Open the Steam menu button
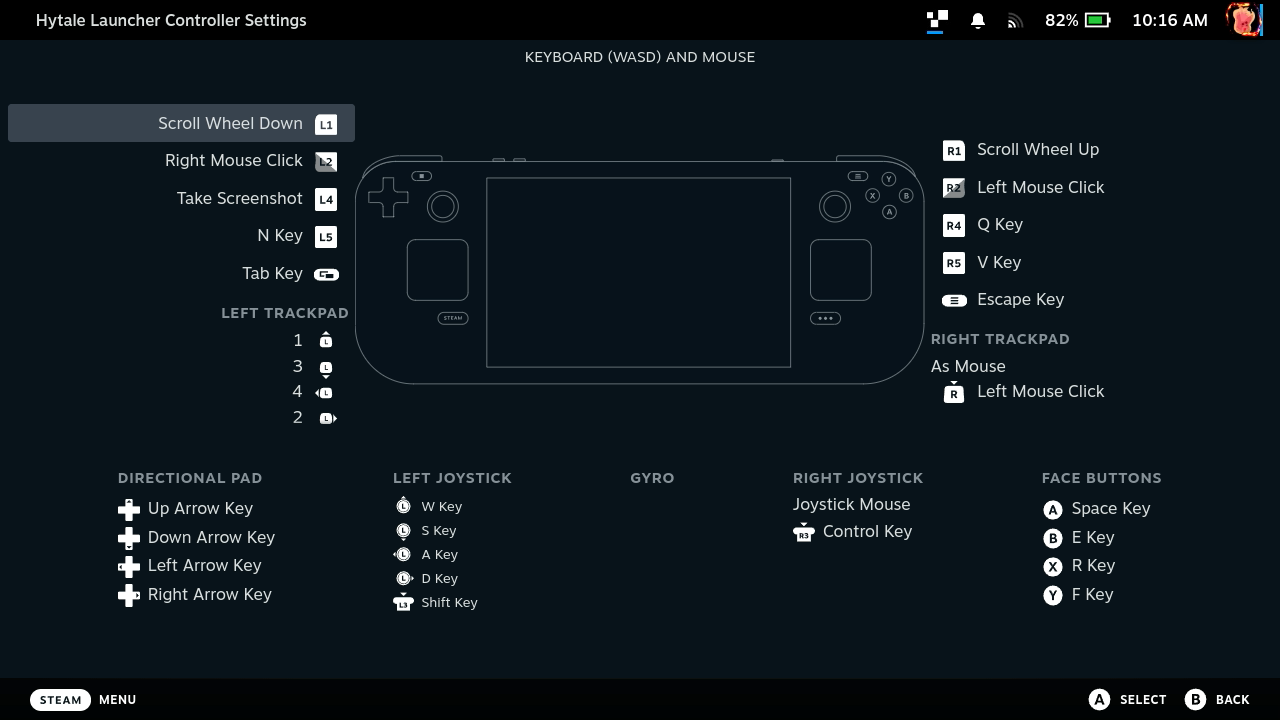The height and width of the screenshot is (720, 1280). (x=60, y=700)
